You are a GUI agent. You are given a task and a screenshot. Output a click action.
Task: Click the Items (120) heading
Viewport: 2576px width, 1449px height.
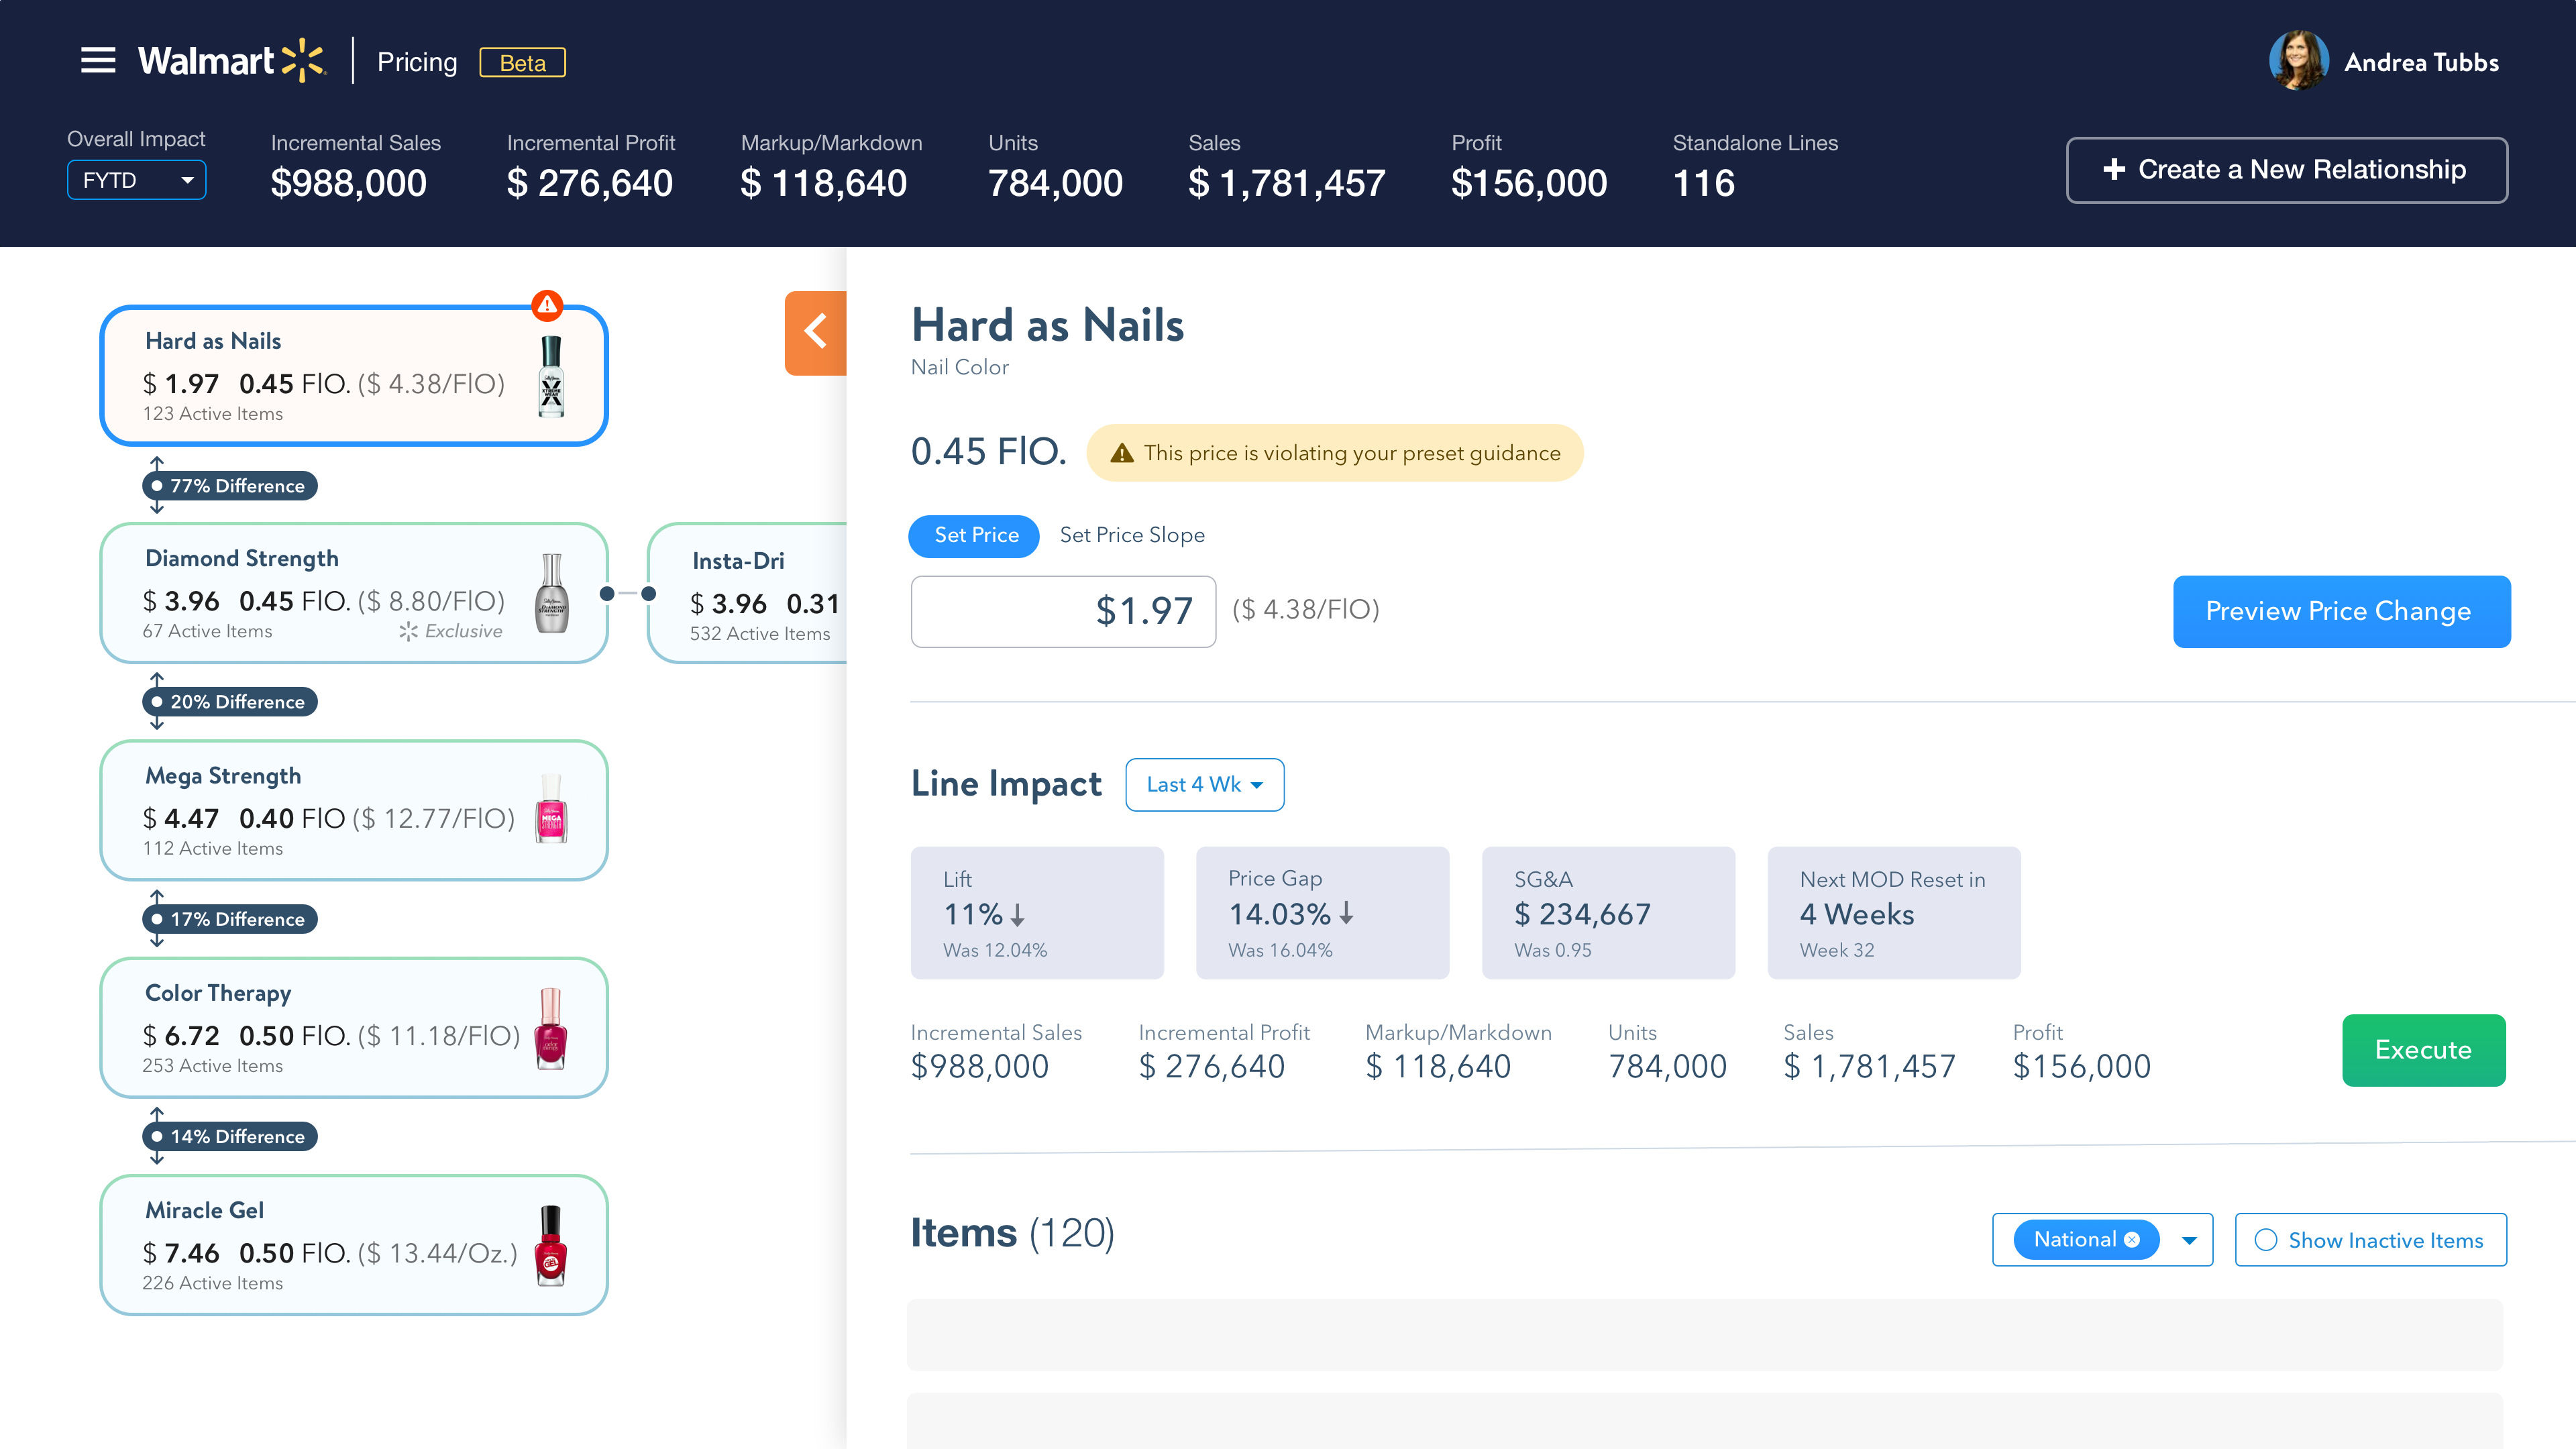(1012, 1233)
